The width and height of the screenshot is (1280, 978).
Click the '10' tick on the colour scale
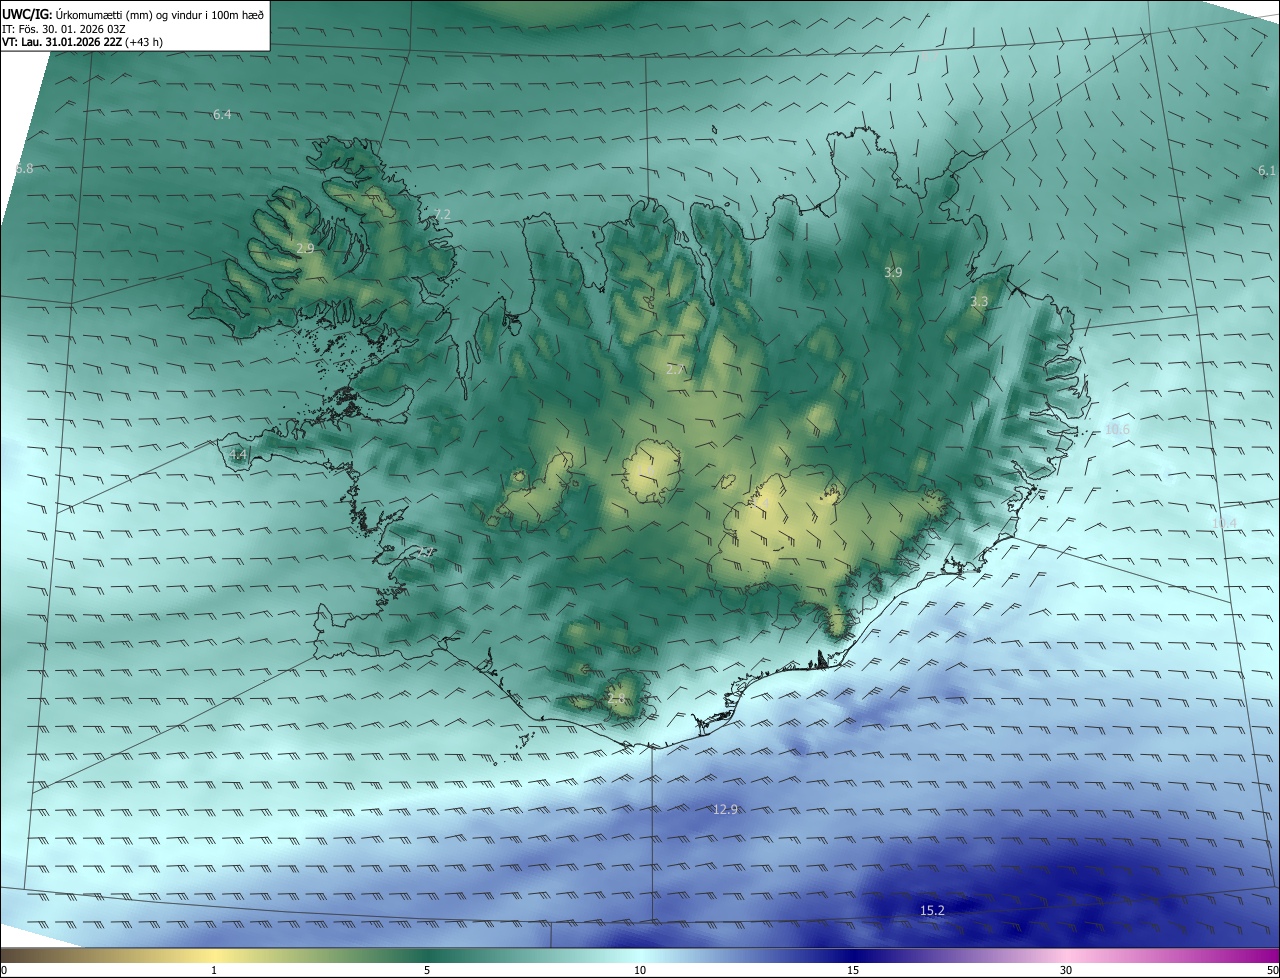tap(640, 970)
